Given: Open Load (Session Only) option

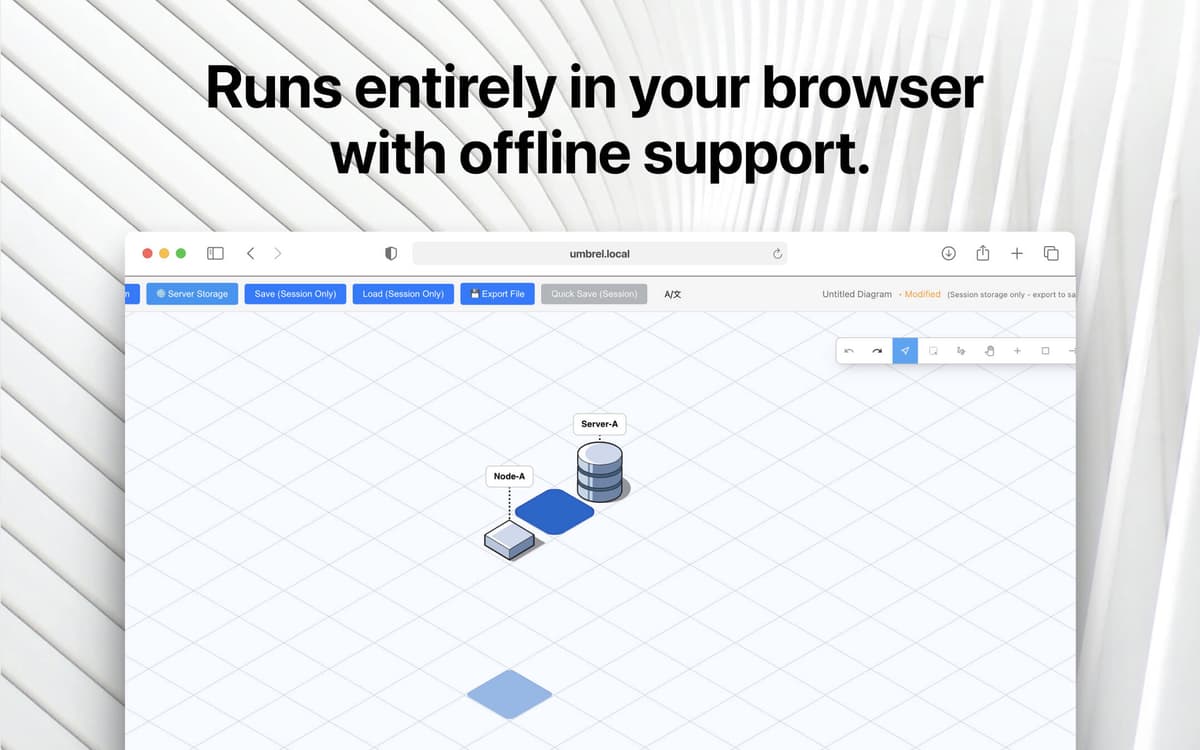Looking at the screenshot, I should 403,293.
